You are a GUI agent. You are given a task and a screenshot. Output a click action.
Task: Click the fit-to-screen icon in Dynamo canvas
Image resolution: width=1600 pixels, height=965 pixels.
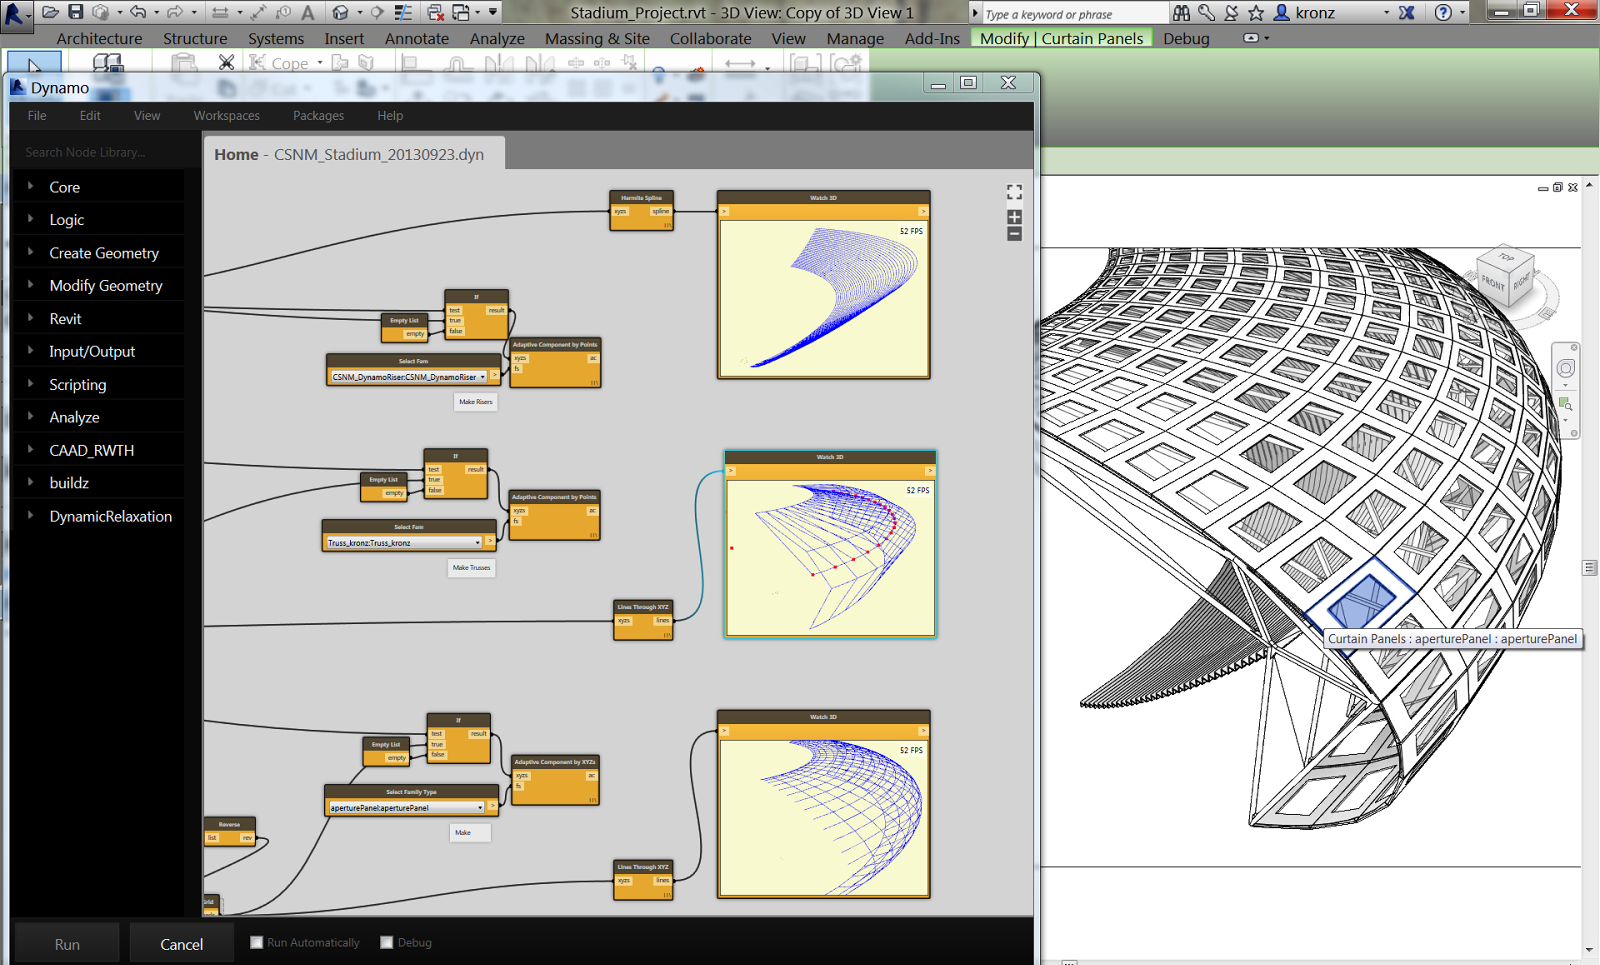tap(1014, 192)
